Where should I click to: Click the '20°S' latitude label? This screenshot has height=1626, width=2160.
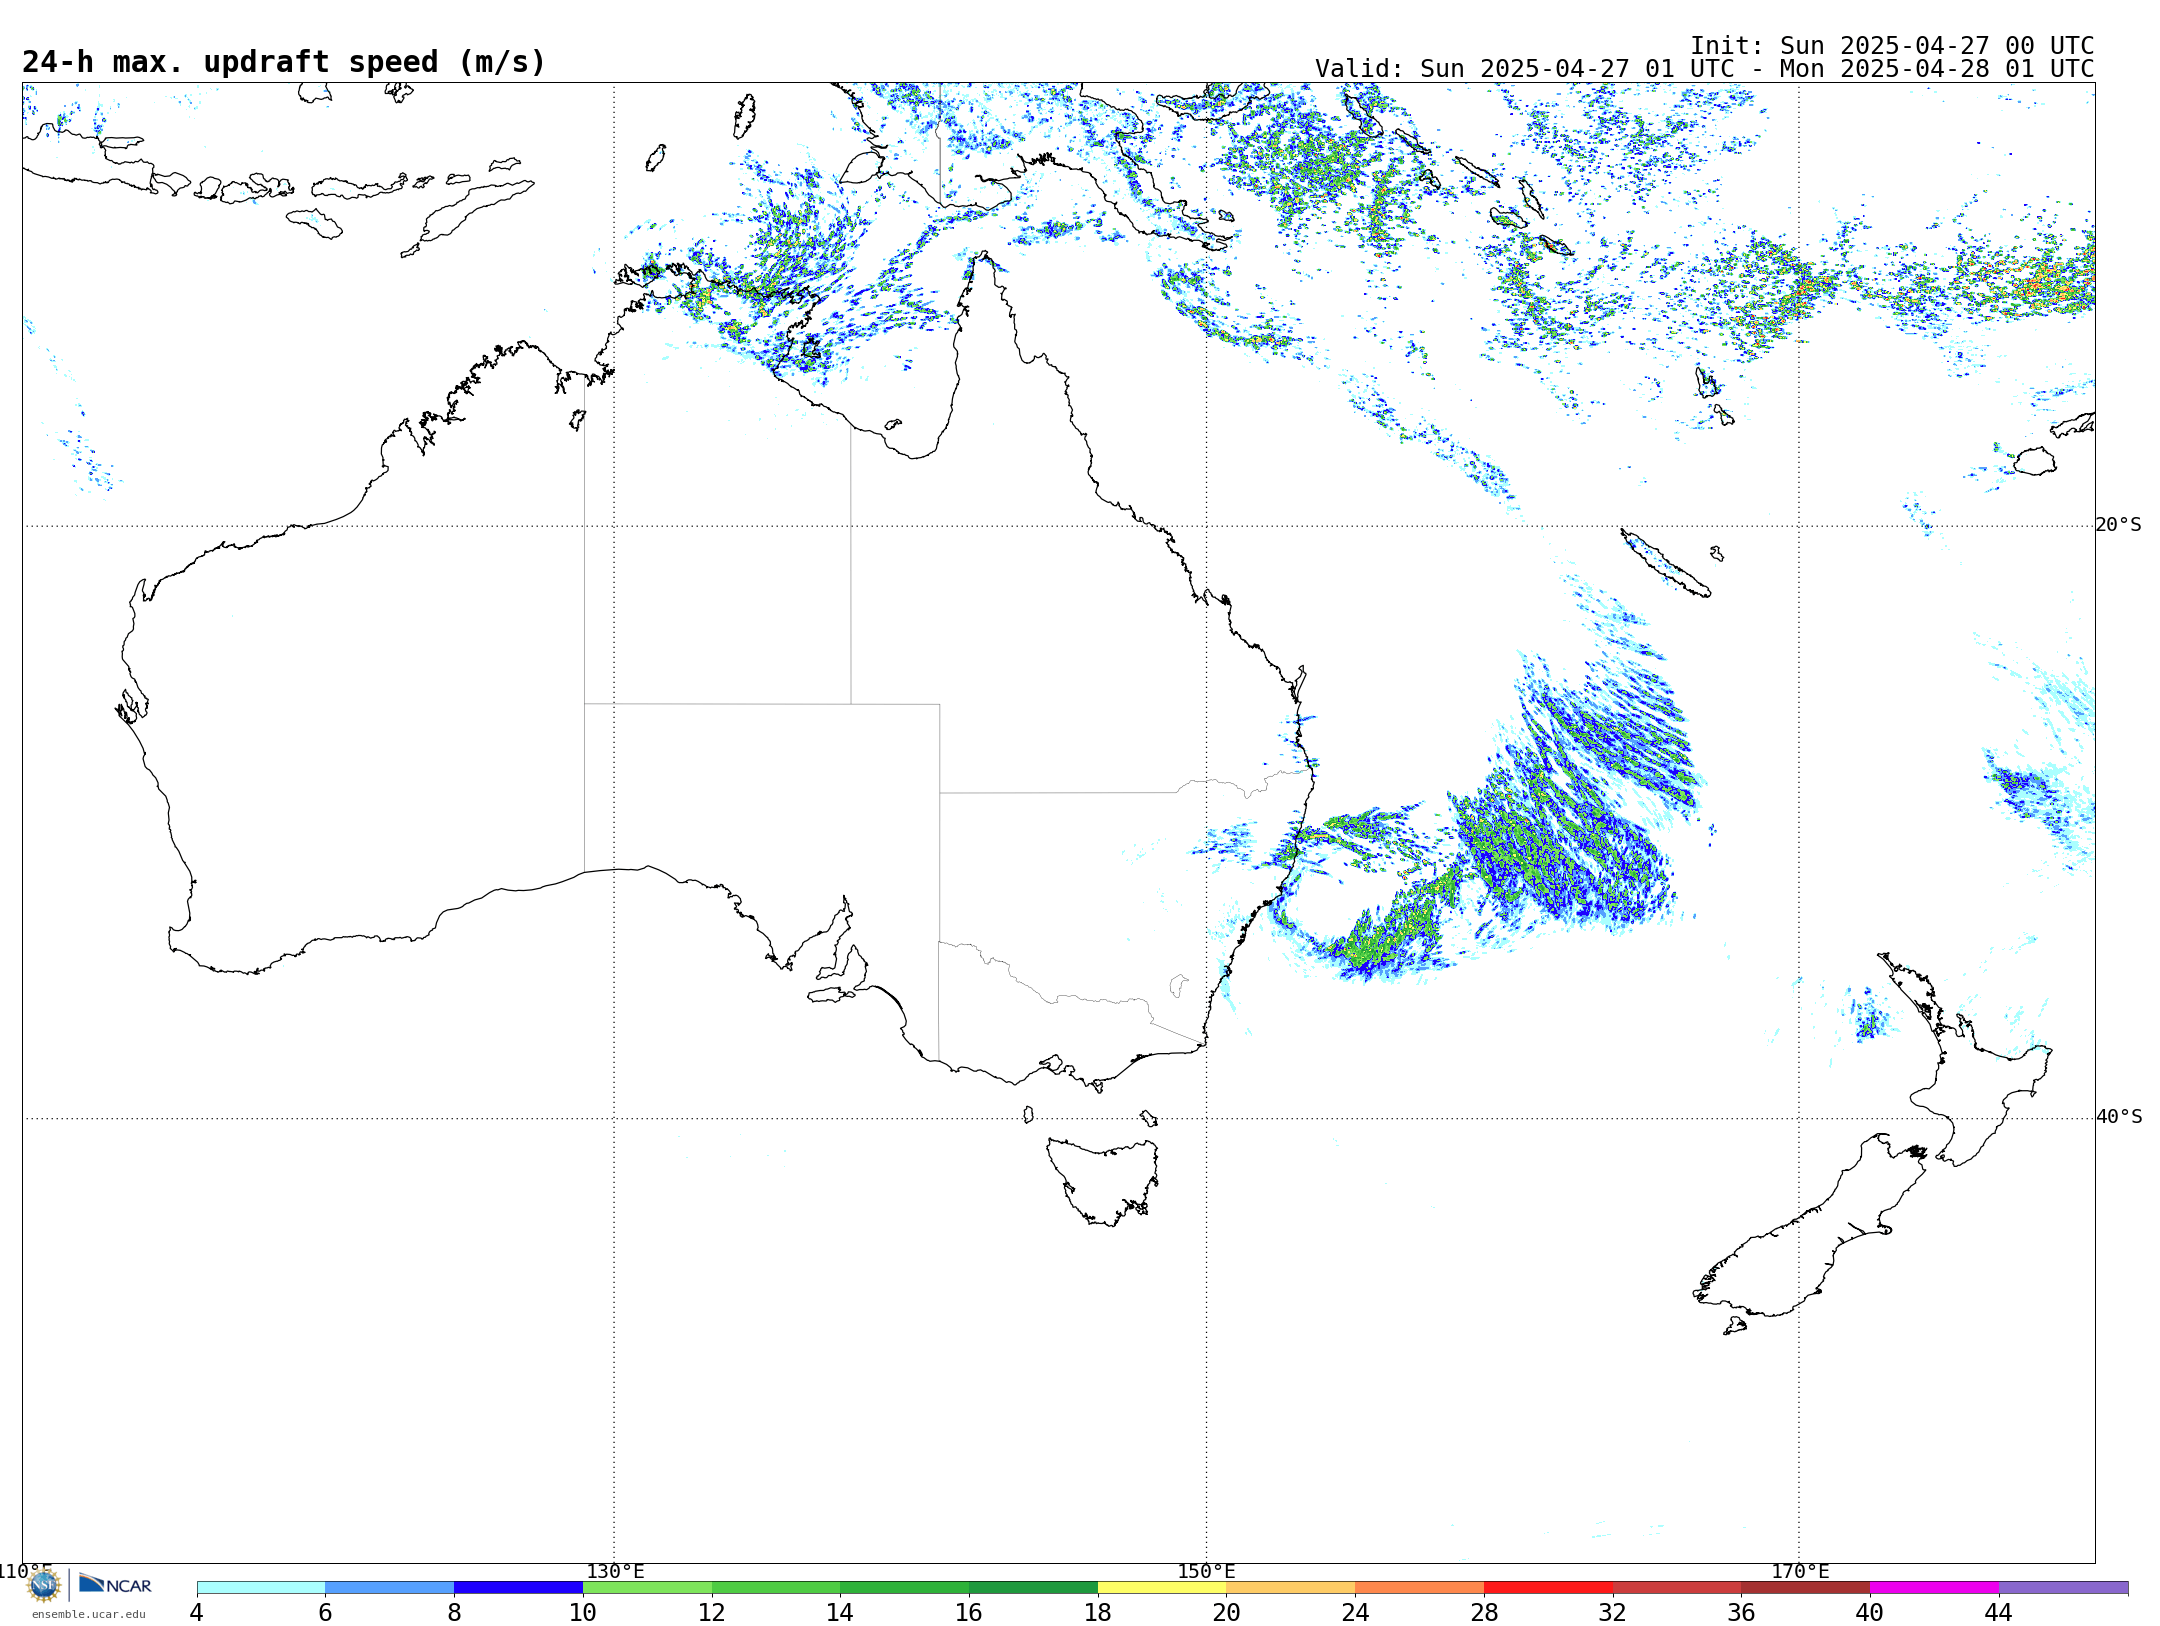pos(2119,525)
